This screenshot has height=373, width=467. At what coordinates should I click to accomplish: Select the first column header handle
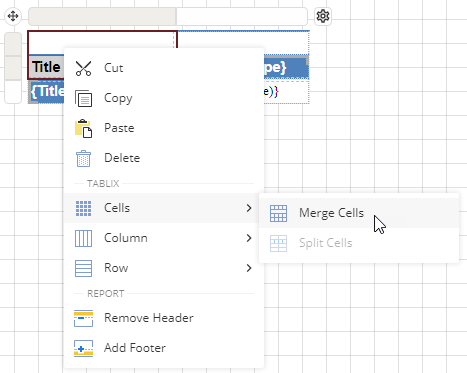(x=102, y=16)
